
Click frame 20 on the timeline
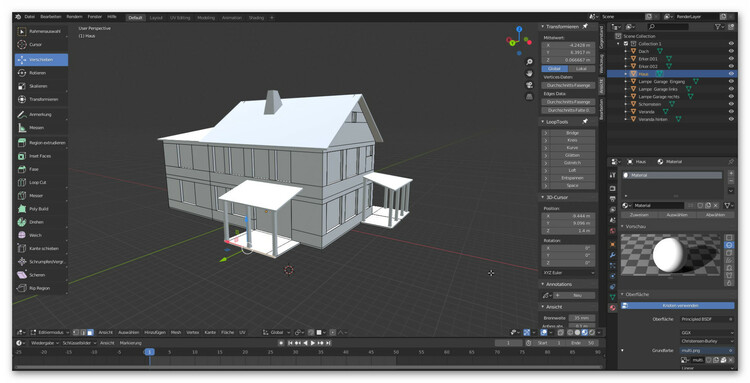click(245, 352)
